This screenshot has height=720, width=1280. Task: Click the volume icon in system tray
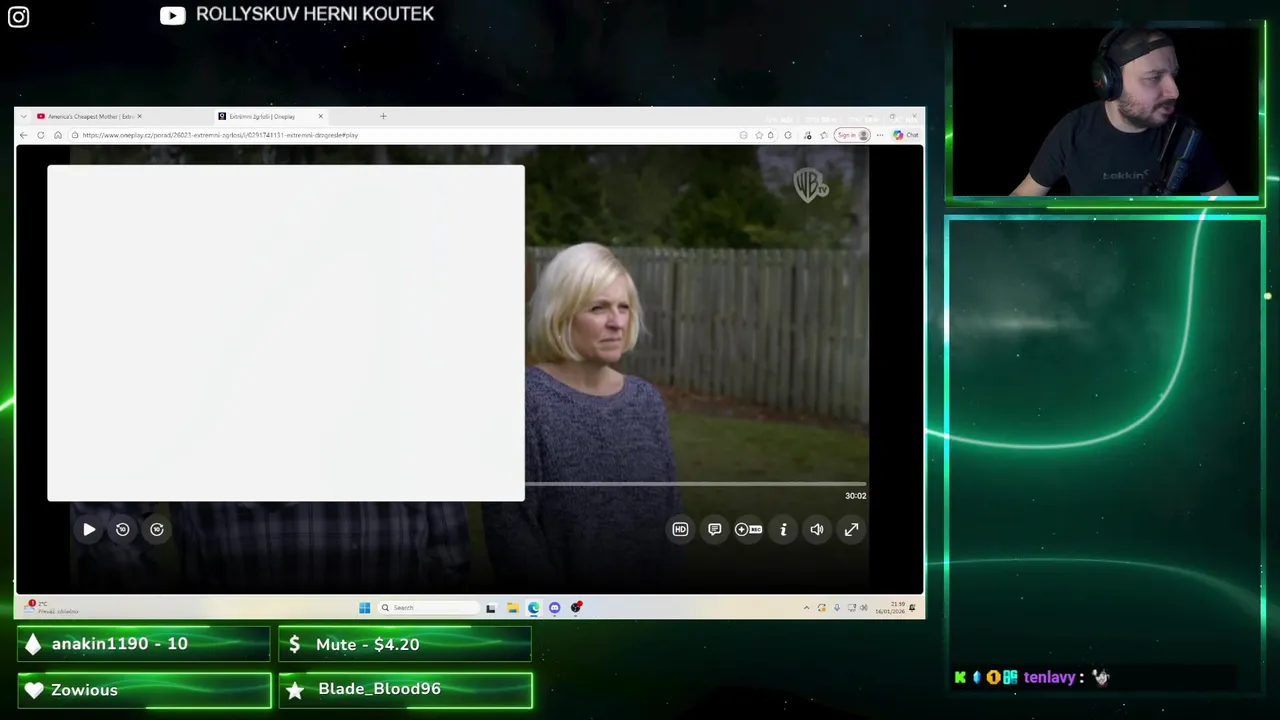[863, 607]
